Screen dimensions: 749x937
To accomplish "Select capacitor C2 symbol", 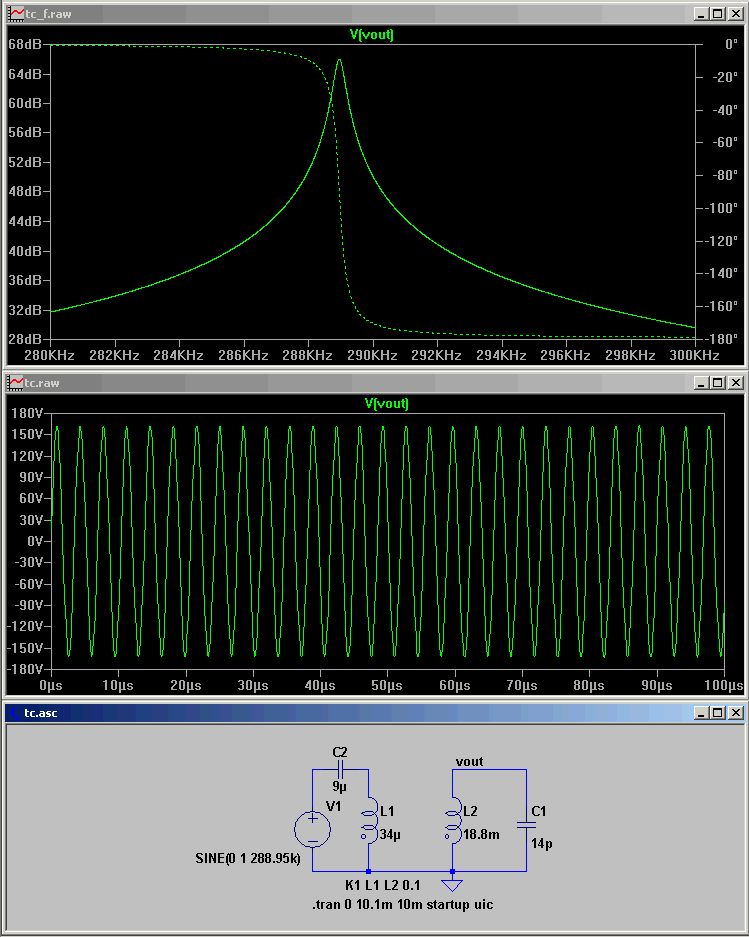I will coord(340,769).
